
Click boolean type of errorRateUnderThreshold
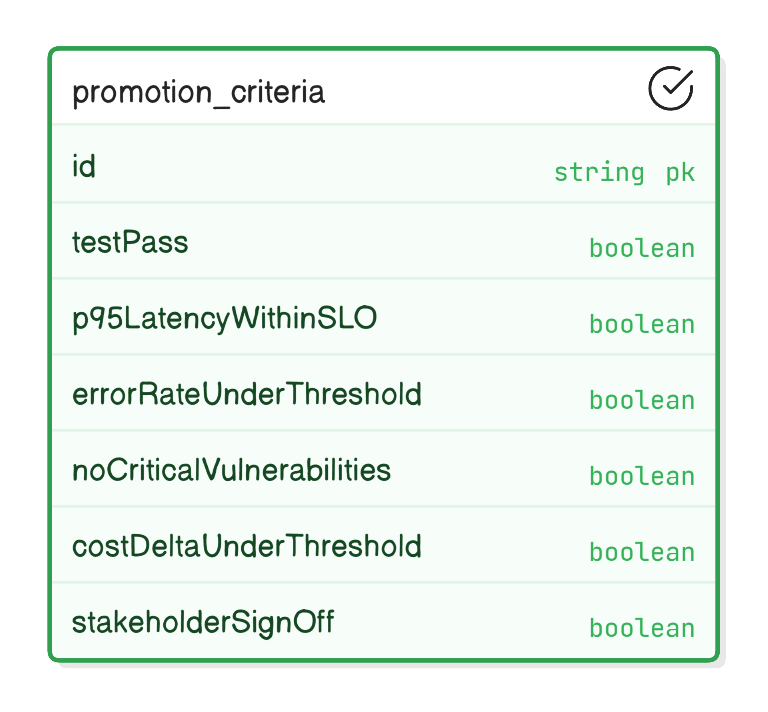[642, 401]
